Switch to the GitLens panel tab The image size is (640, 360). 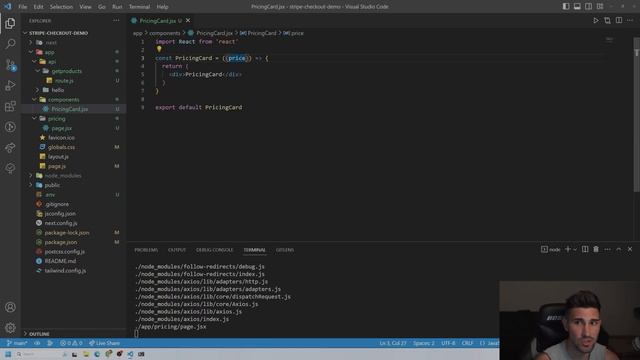[285, 250]
